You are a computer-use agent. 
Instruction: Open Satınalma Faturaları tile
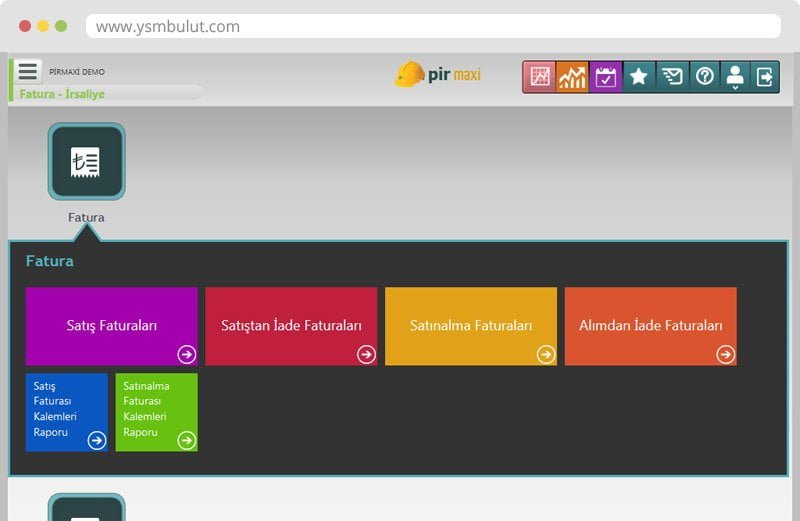pyautogui.click(x=470, y=326)
